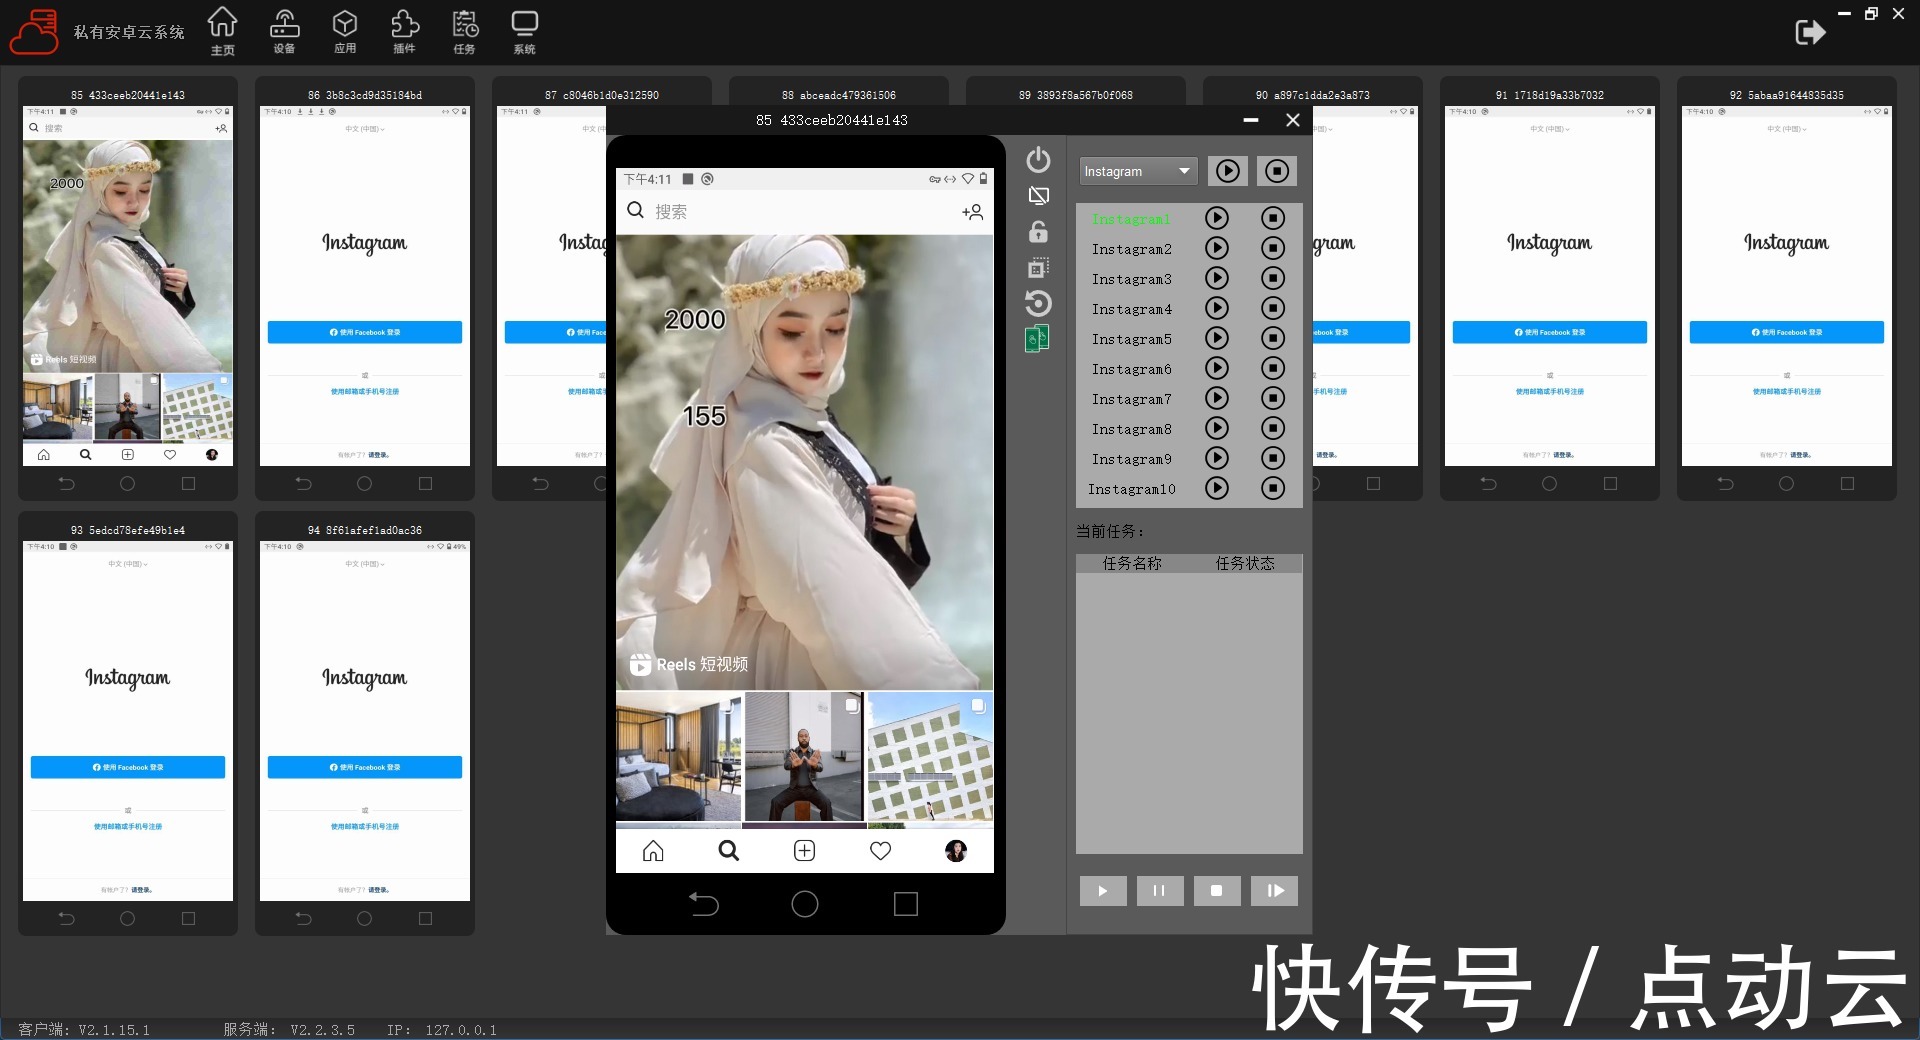The width and height of the screenshot is (1920, 1040).
Task: Run the Instagram2 script
Action: coord(1217,248)
